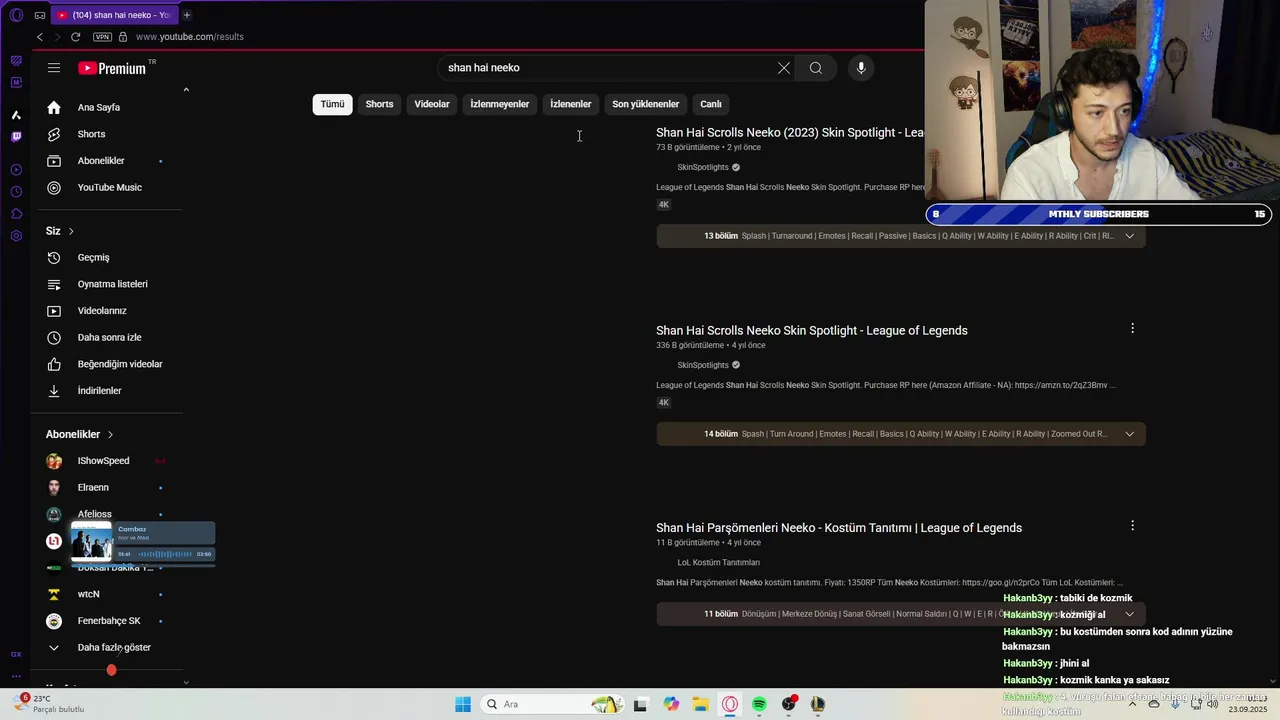The height and width of the screenshot is (720, 1280).
Task: Select the Videolar filter chip
Action: coord(432,104)
